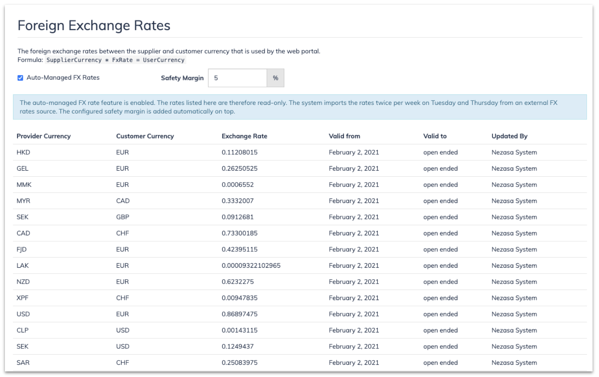The height and width of the screenshot is (377, 599).
Task: Click the Exchange Rate column header
Action: 244,136
